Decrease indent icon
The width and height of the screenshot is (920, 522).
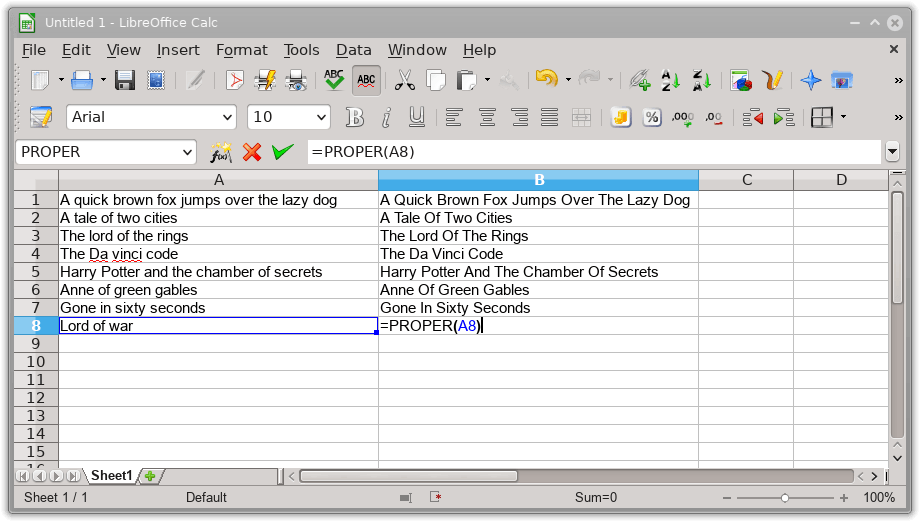753,117
